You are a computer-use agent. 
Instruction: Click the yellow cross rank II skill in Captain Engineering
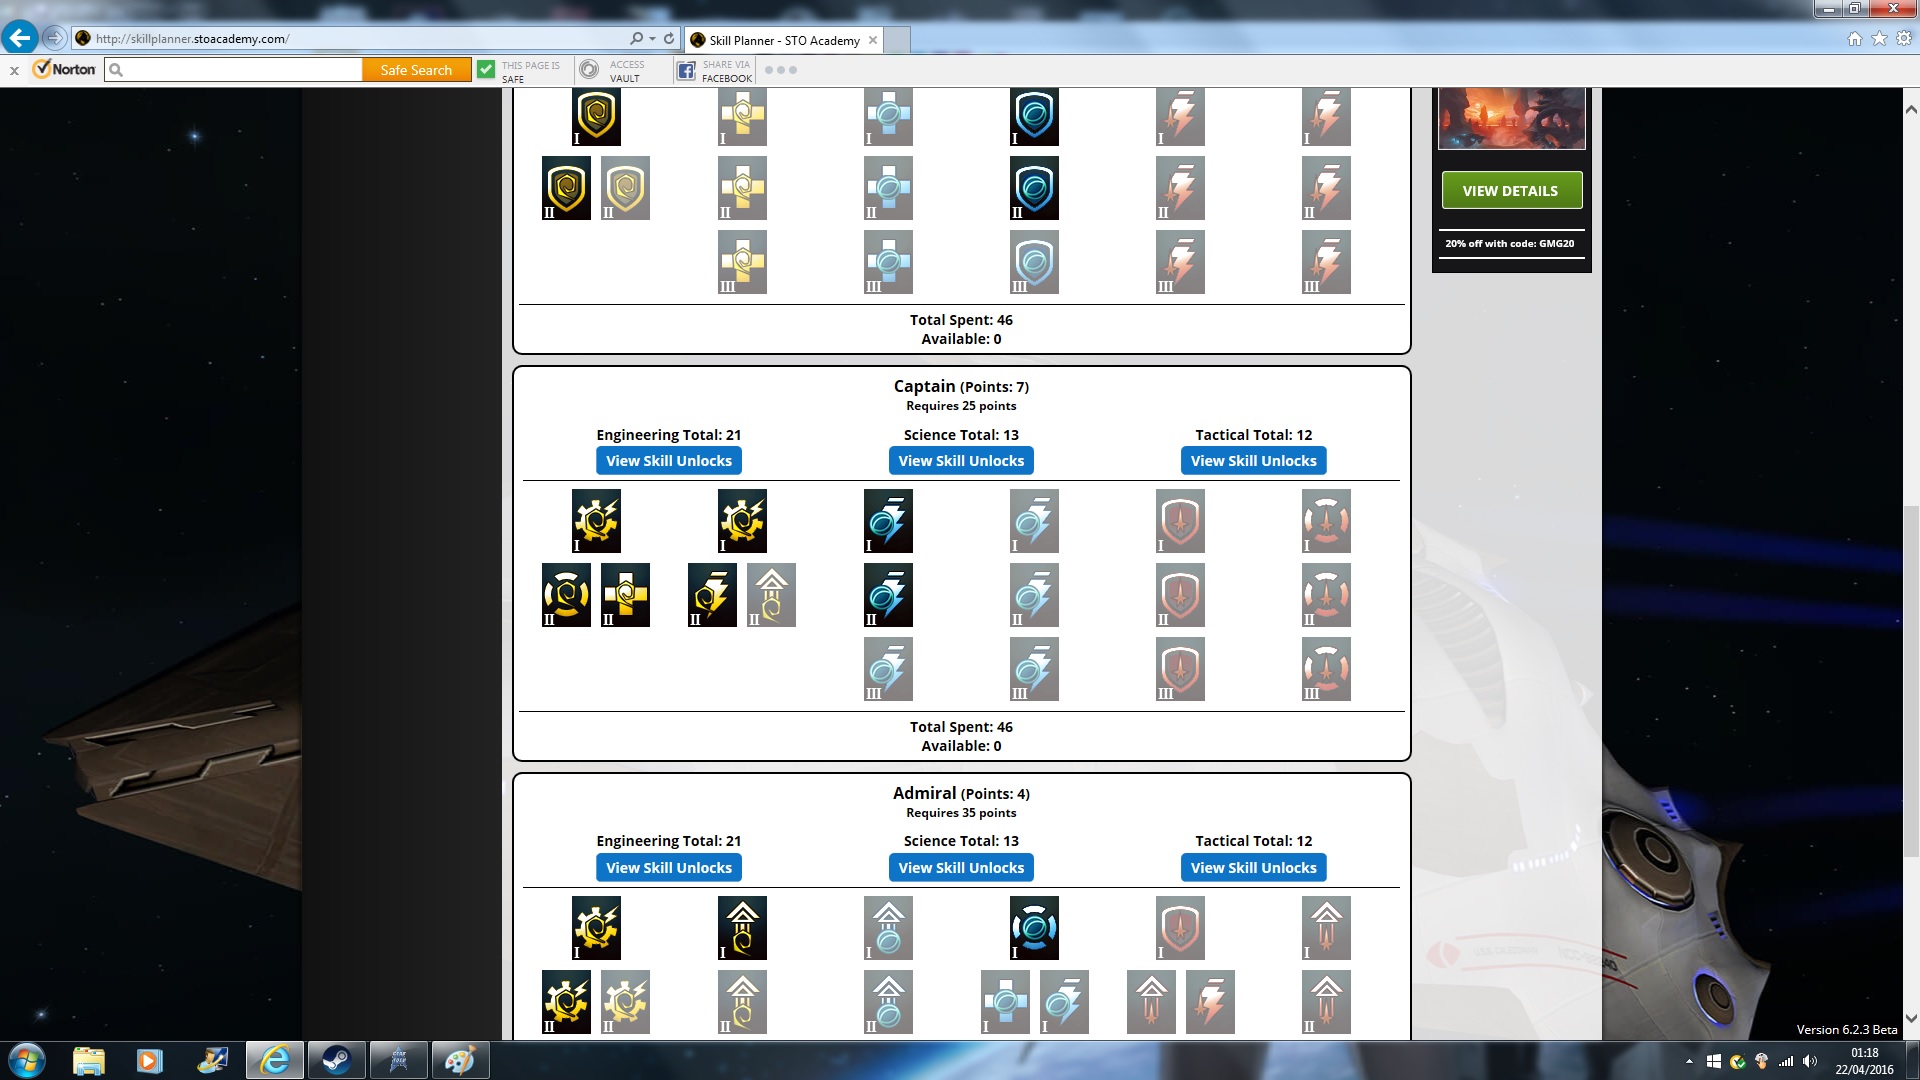(625, 595)
